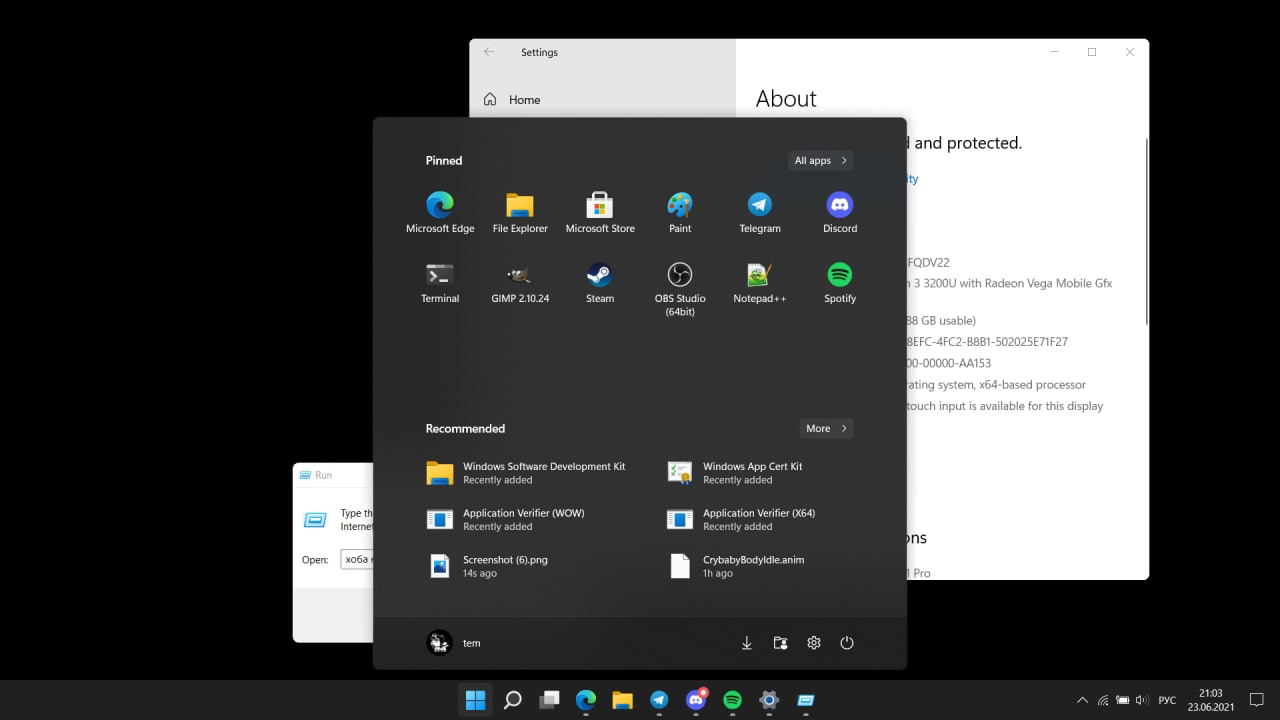Show hidden system tray icons
Viewport: 1280px width, 720px height.
(1082, 701)
